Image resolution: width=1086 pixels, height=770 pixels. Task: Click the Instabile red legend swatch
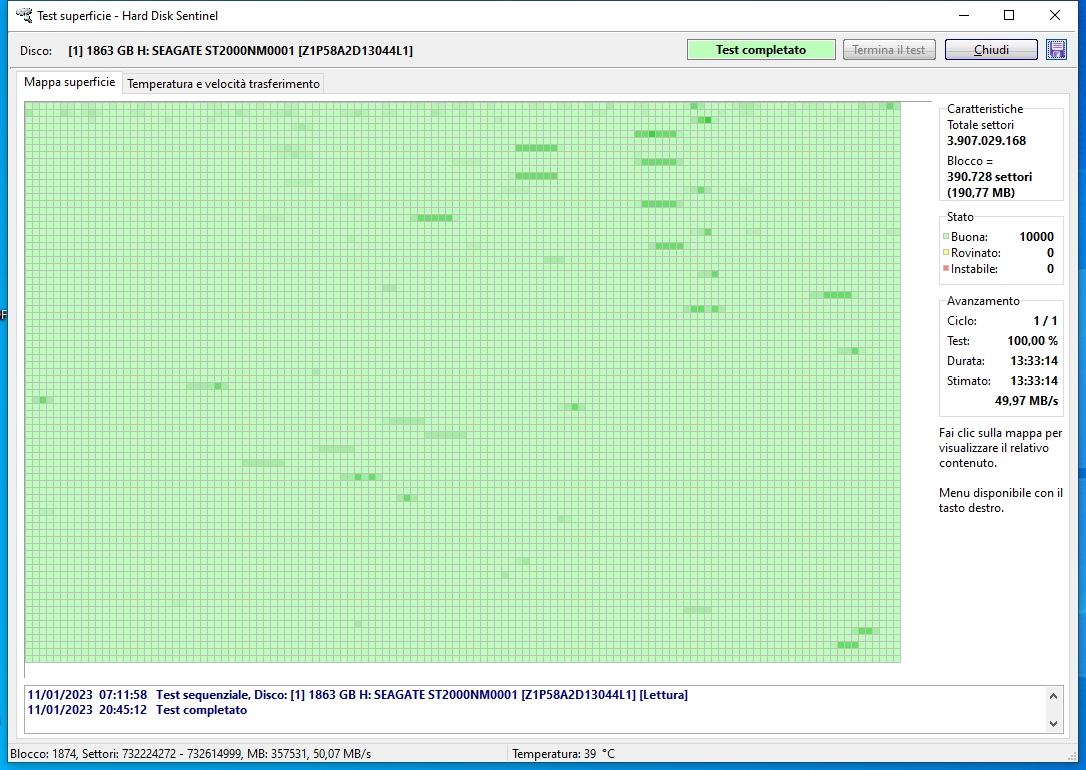click(x=946, y=269)
